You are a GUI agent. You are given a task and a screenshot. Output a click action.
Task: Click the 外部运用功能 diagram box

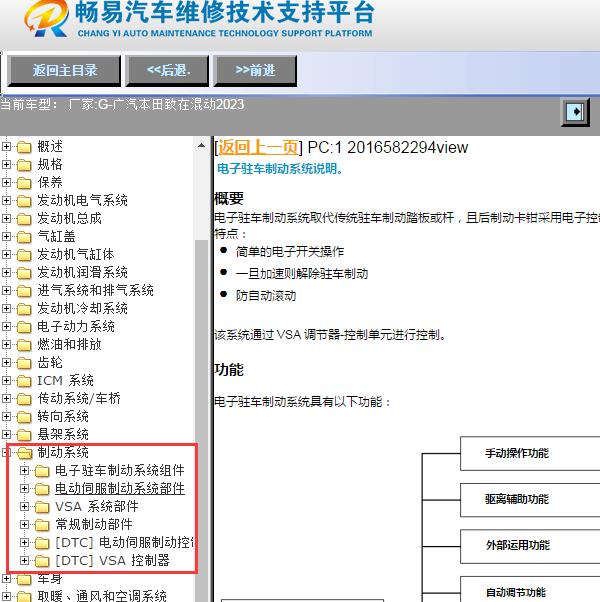coord(530,546)
